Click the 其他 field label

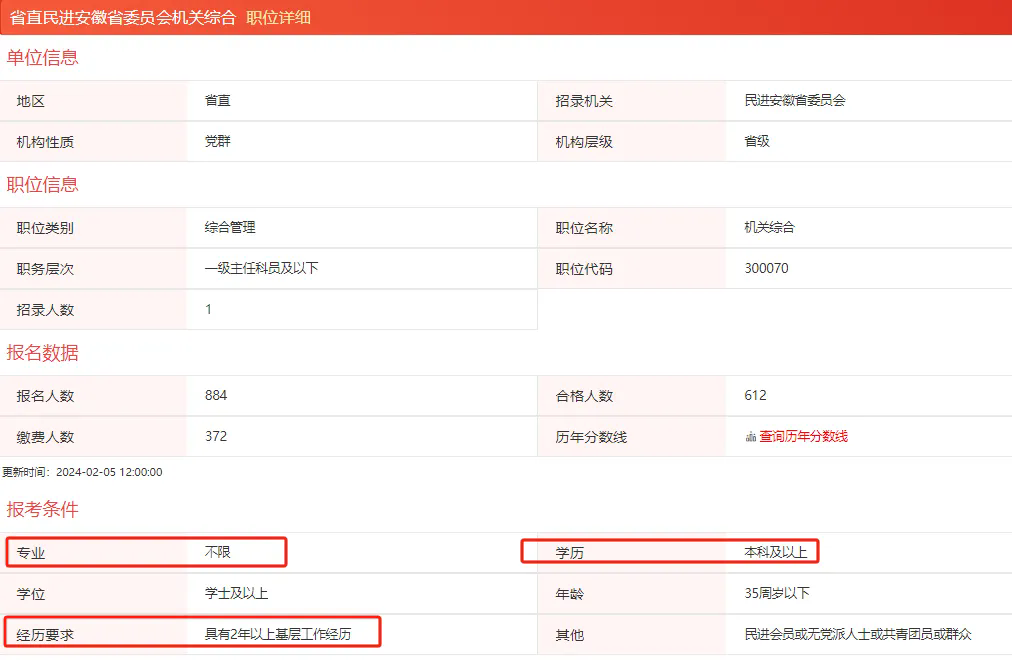570,635
